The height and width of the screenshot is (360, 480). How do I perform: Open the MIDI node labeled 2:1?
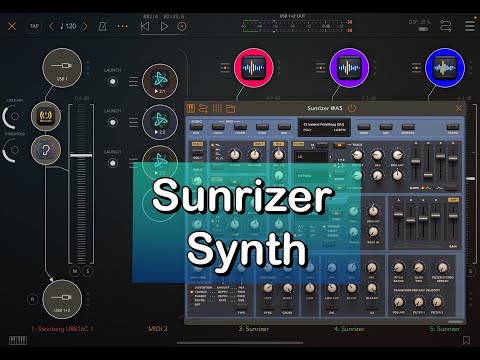click(x=160, y=81)
